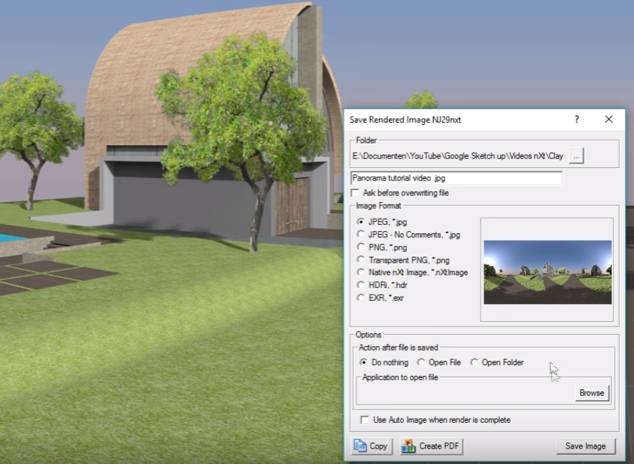This screenshot has width=634, height=464.
Task: Select the Open Folder action option
Action: coord(474,362)
